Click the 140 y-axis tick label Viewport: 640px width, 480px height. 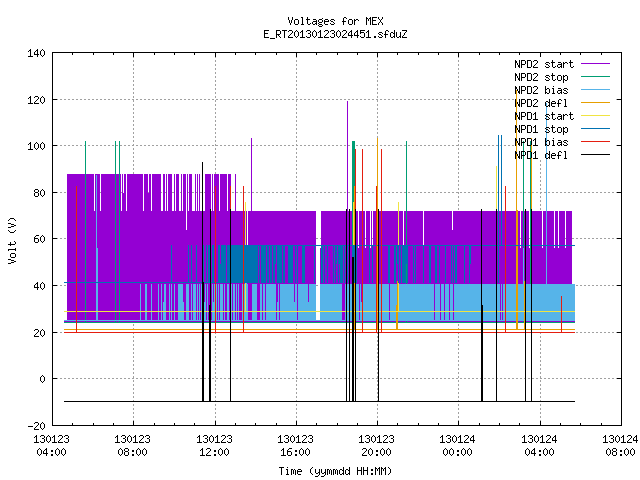click(x=36, y=53)
